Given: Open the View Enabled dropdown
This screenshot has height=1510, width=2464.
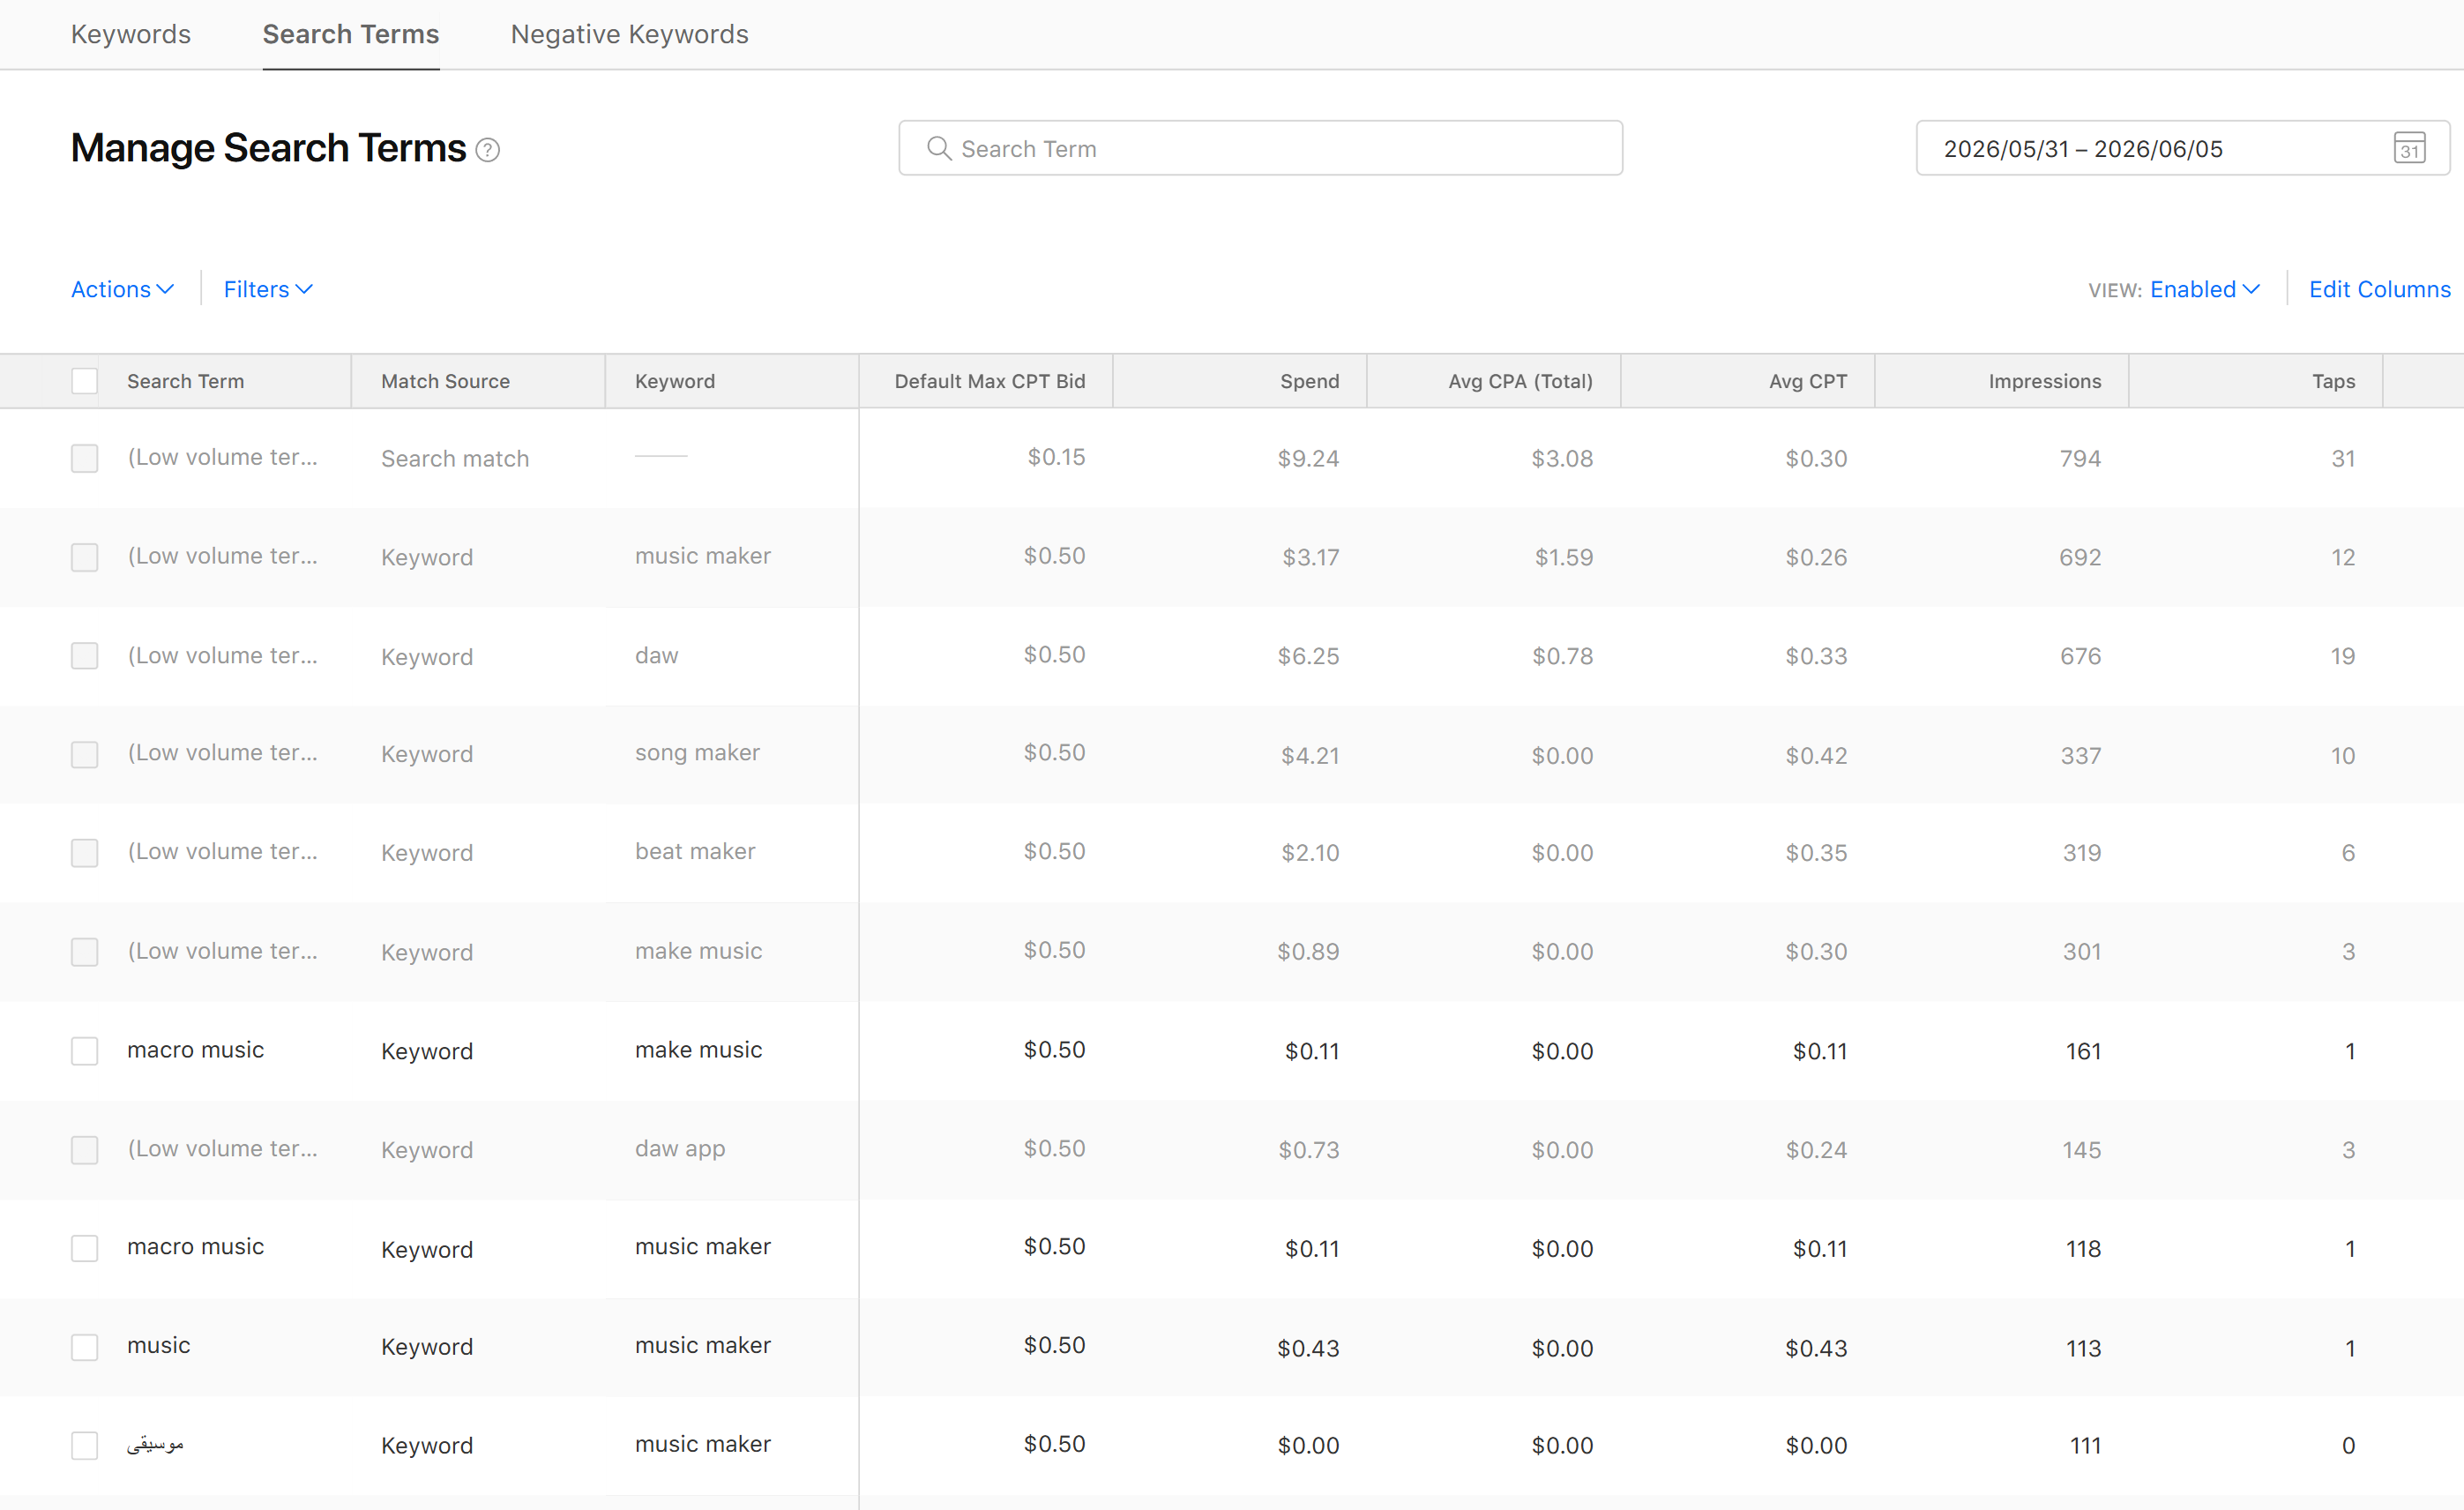Looking at the screenshot, I should click(x=2204, y=289).
